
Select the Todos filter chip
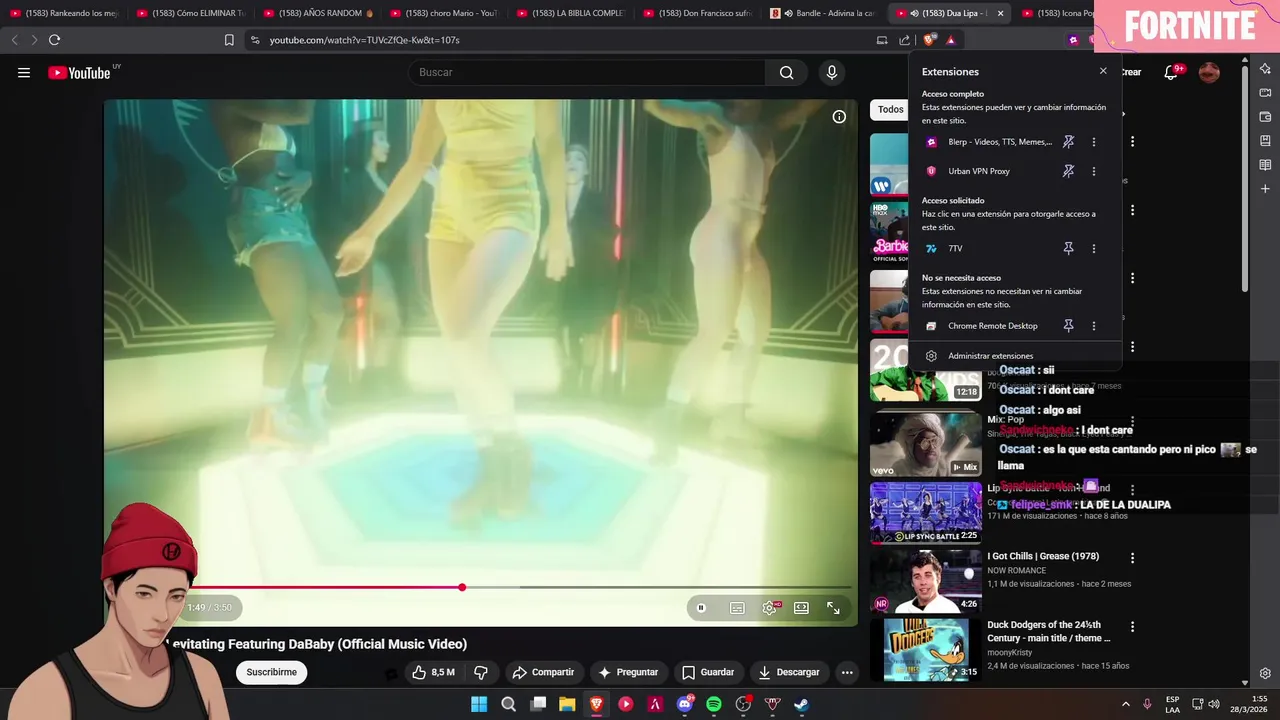(890, 109)
